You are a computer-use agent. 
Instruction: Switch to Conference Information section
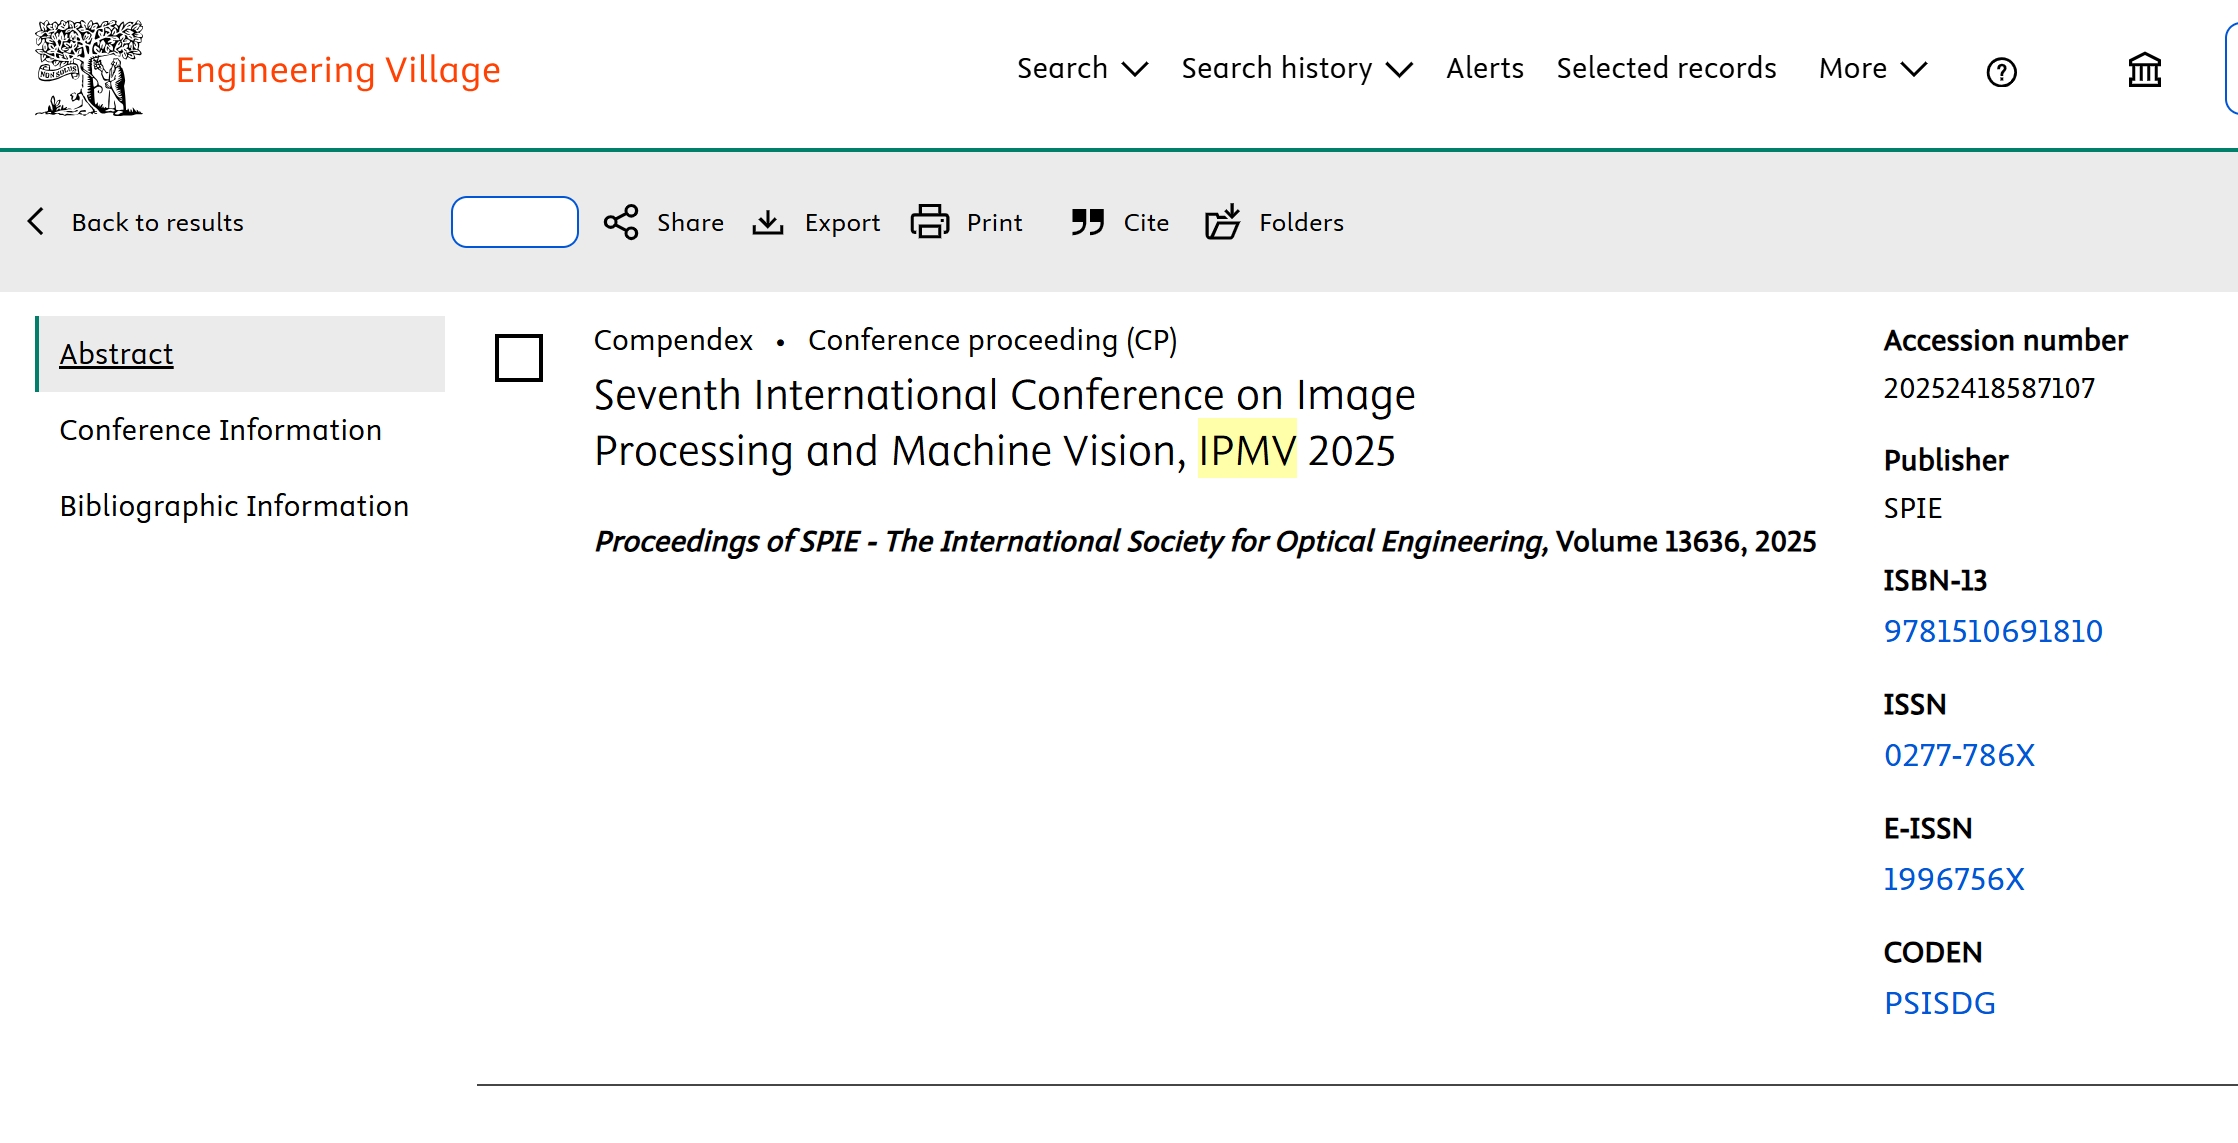(x=220, y=430)
